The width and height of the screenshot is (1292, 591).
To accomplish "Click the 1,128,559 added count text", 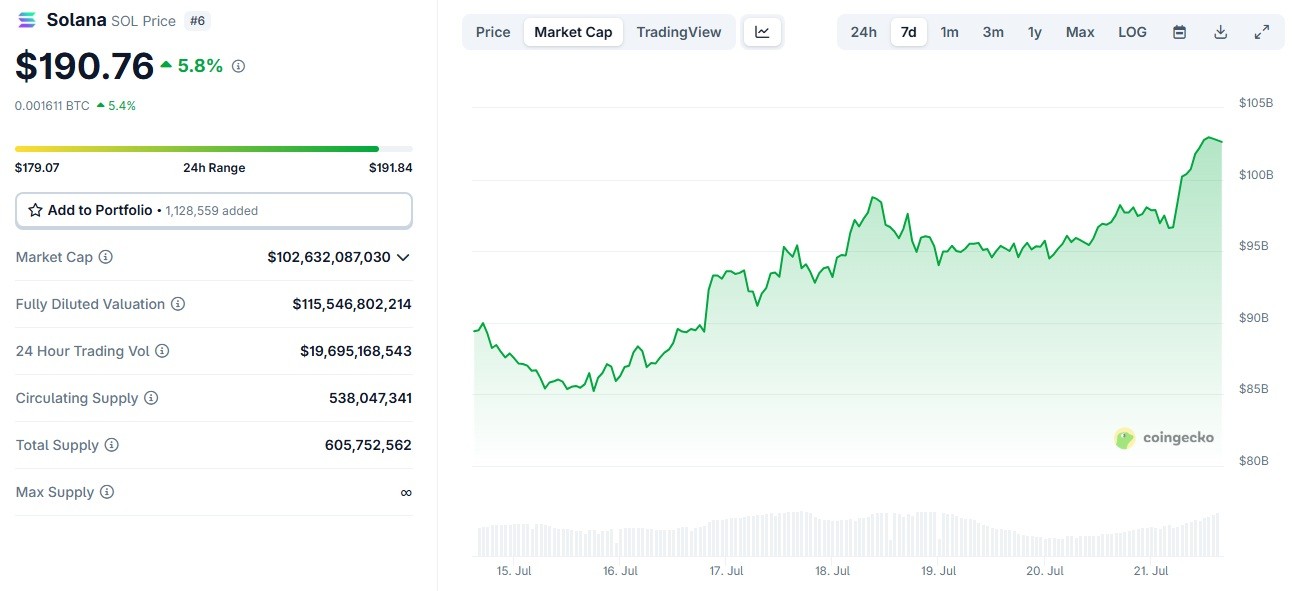I will click(x=212, y=211).
